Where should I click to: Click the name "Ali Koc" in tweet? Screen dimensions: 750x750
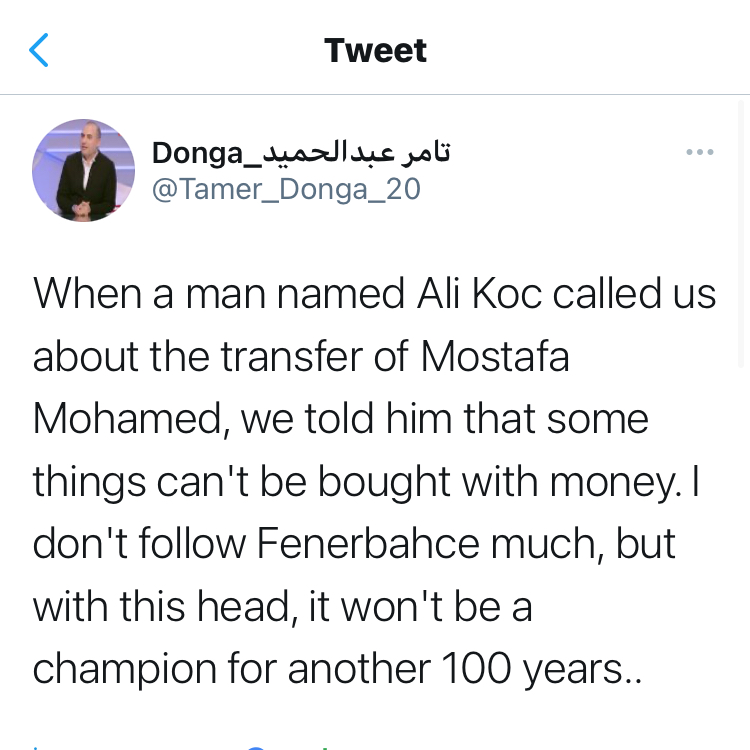(x=478, y=296)
